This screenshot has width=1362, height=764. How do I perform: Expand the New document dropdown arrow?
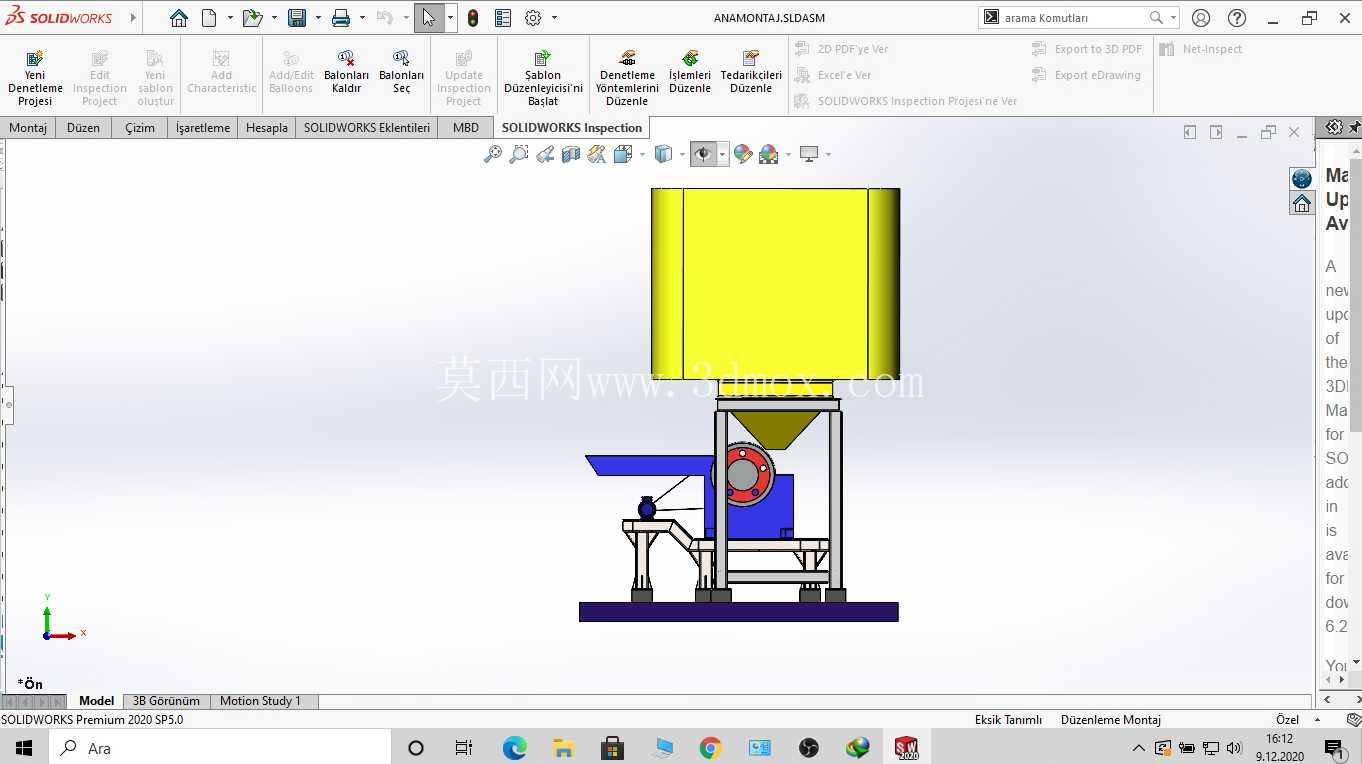point(230,18)
